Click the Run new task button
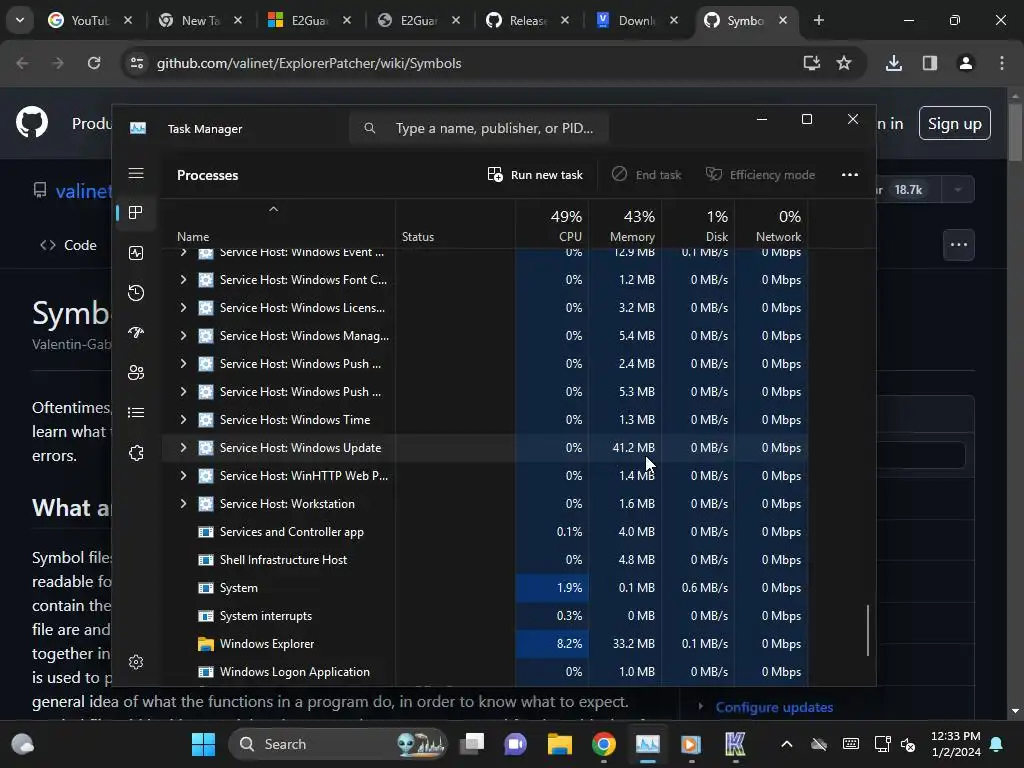Image resolution: width=1024 pixels, height=768 pixels. point(535,174)
